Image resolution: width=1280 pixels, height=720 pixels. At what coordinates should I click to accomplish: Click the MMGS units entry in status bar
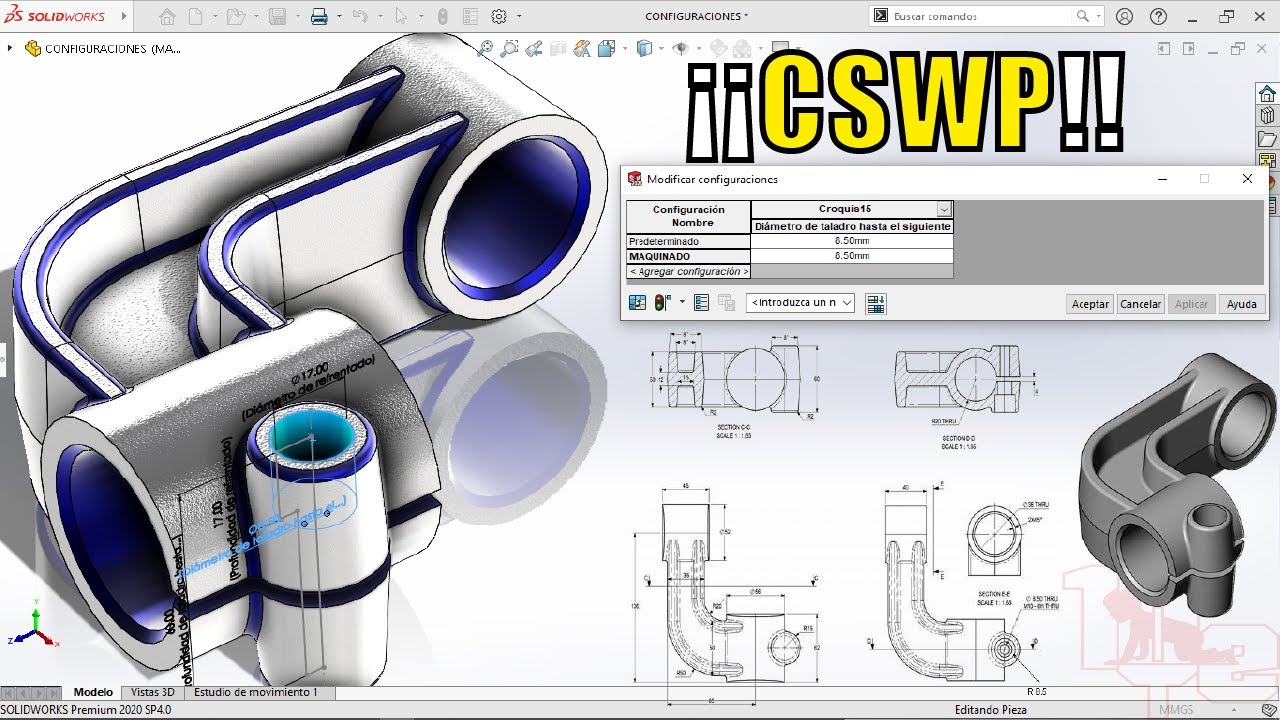coord(1176,710)
